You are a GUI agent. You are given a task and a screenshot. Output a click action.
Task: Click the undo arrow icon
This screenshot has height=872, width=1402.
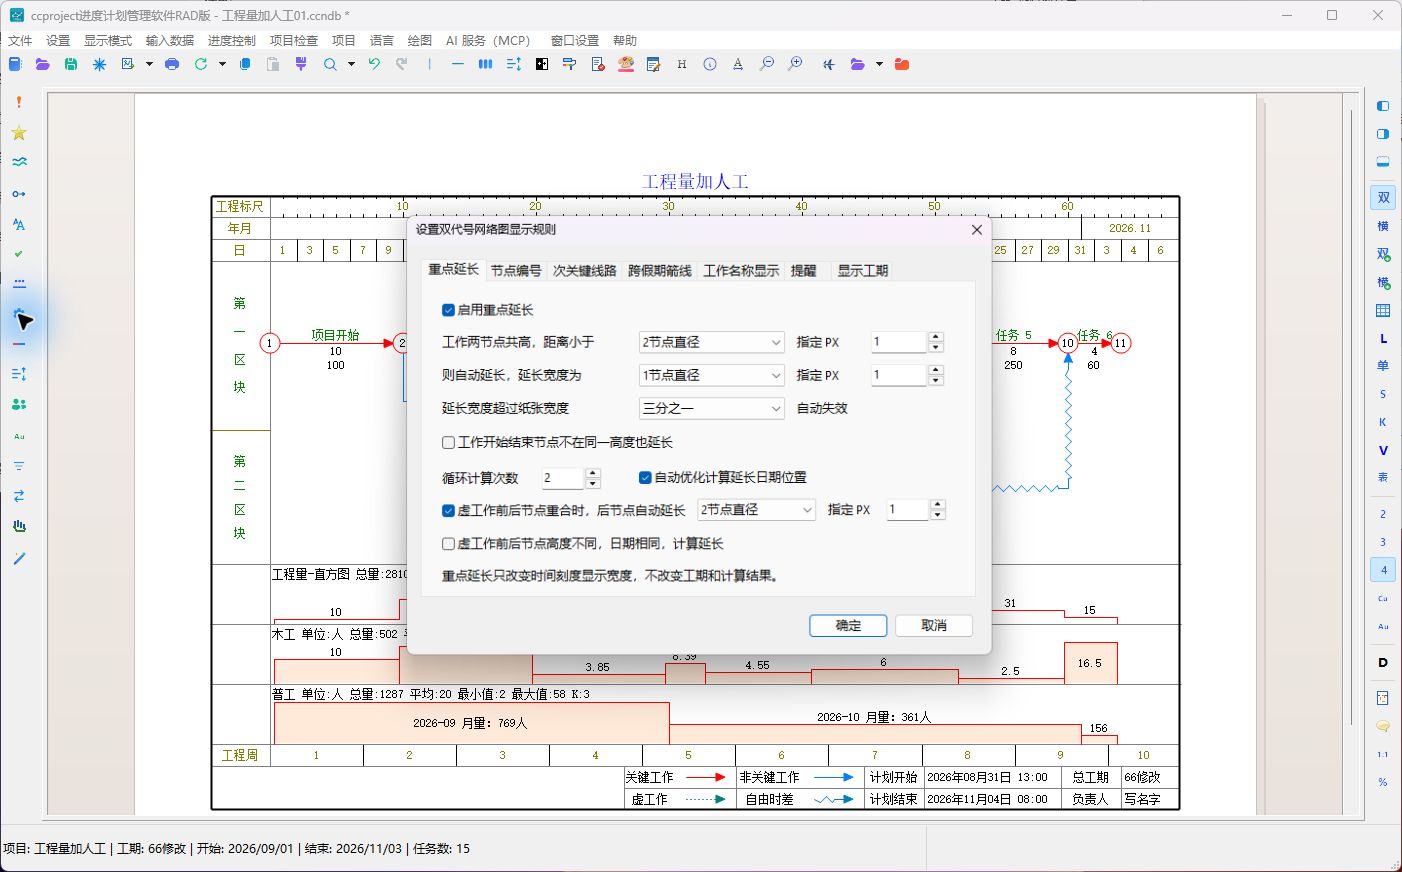coord(374,64)
